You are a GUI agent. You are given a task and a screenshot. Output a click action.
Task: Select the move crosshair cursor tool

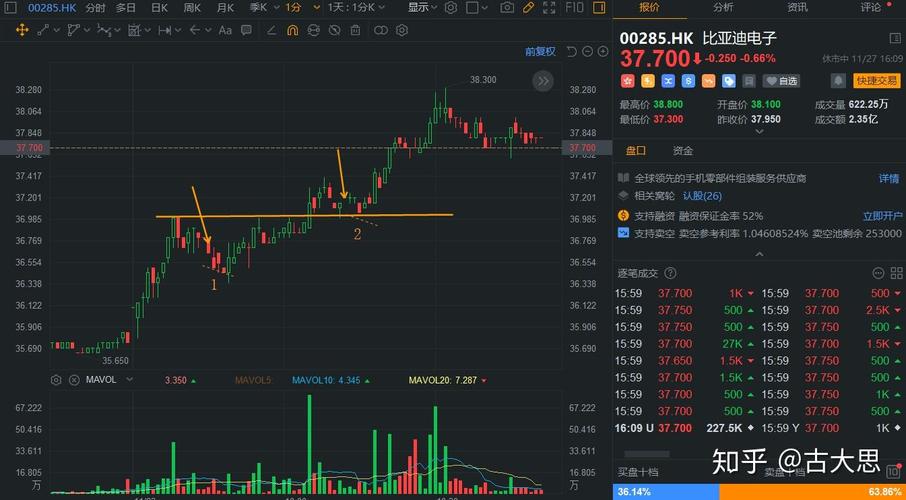[22, 30]
